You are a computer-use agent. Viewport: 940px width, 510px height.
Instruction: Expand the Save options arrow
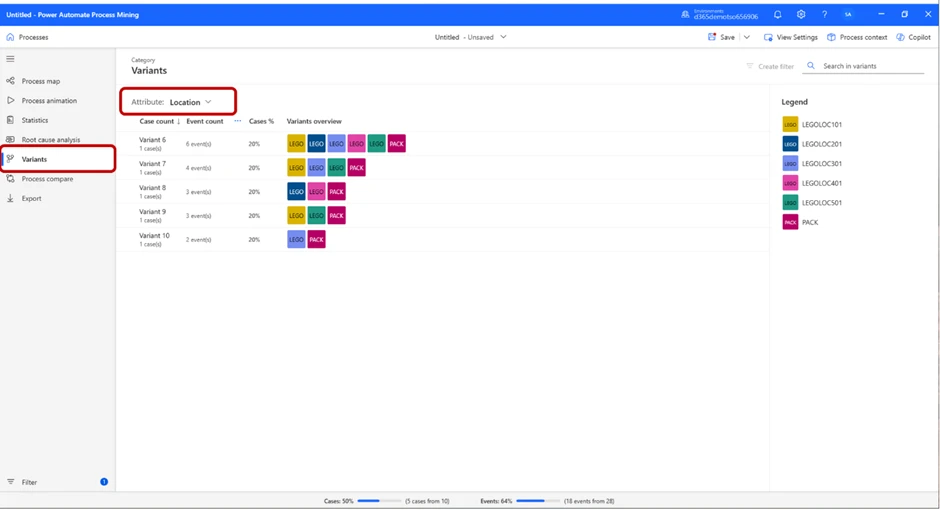pyautogui.click(x=746, y=37)
